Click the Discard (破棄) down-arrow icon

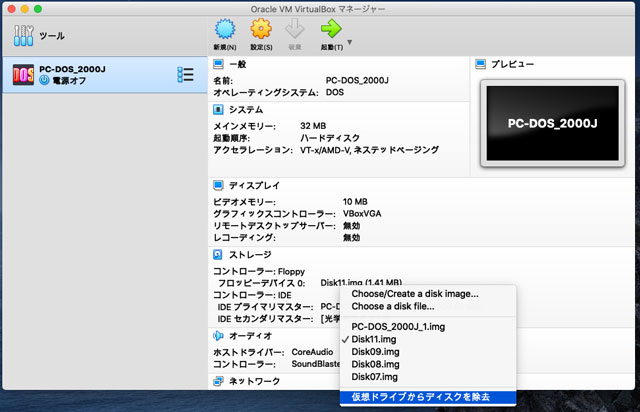pyautogui.click(x=295, y=29)
